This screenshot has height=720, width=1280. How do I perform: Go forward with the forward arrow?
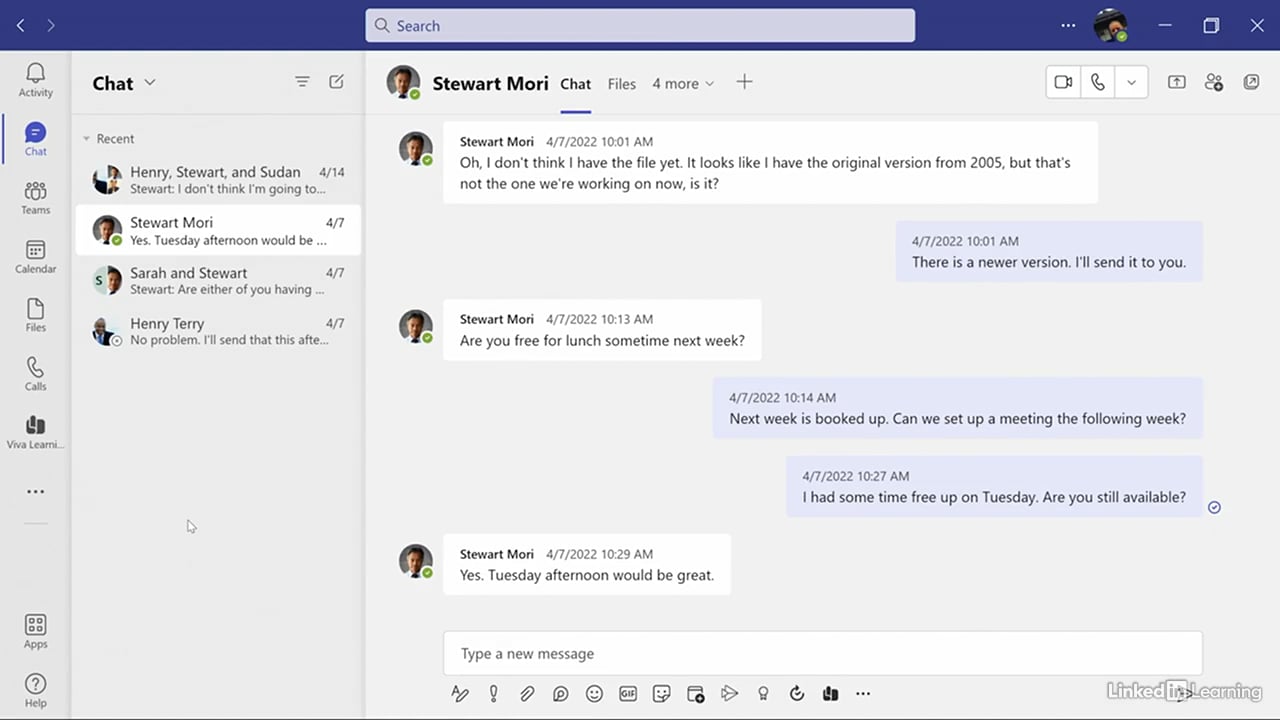[50, 25]
